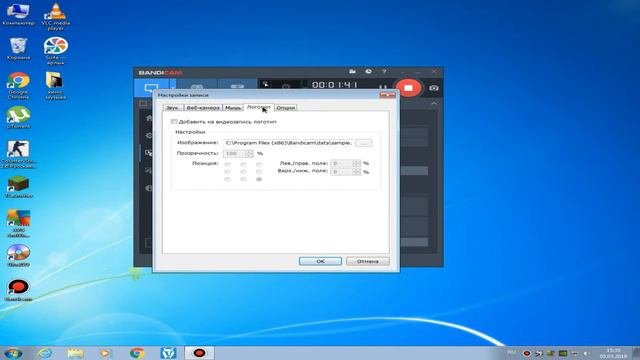Select top-left logo position radio button

coord(228,164)
